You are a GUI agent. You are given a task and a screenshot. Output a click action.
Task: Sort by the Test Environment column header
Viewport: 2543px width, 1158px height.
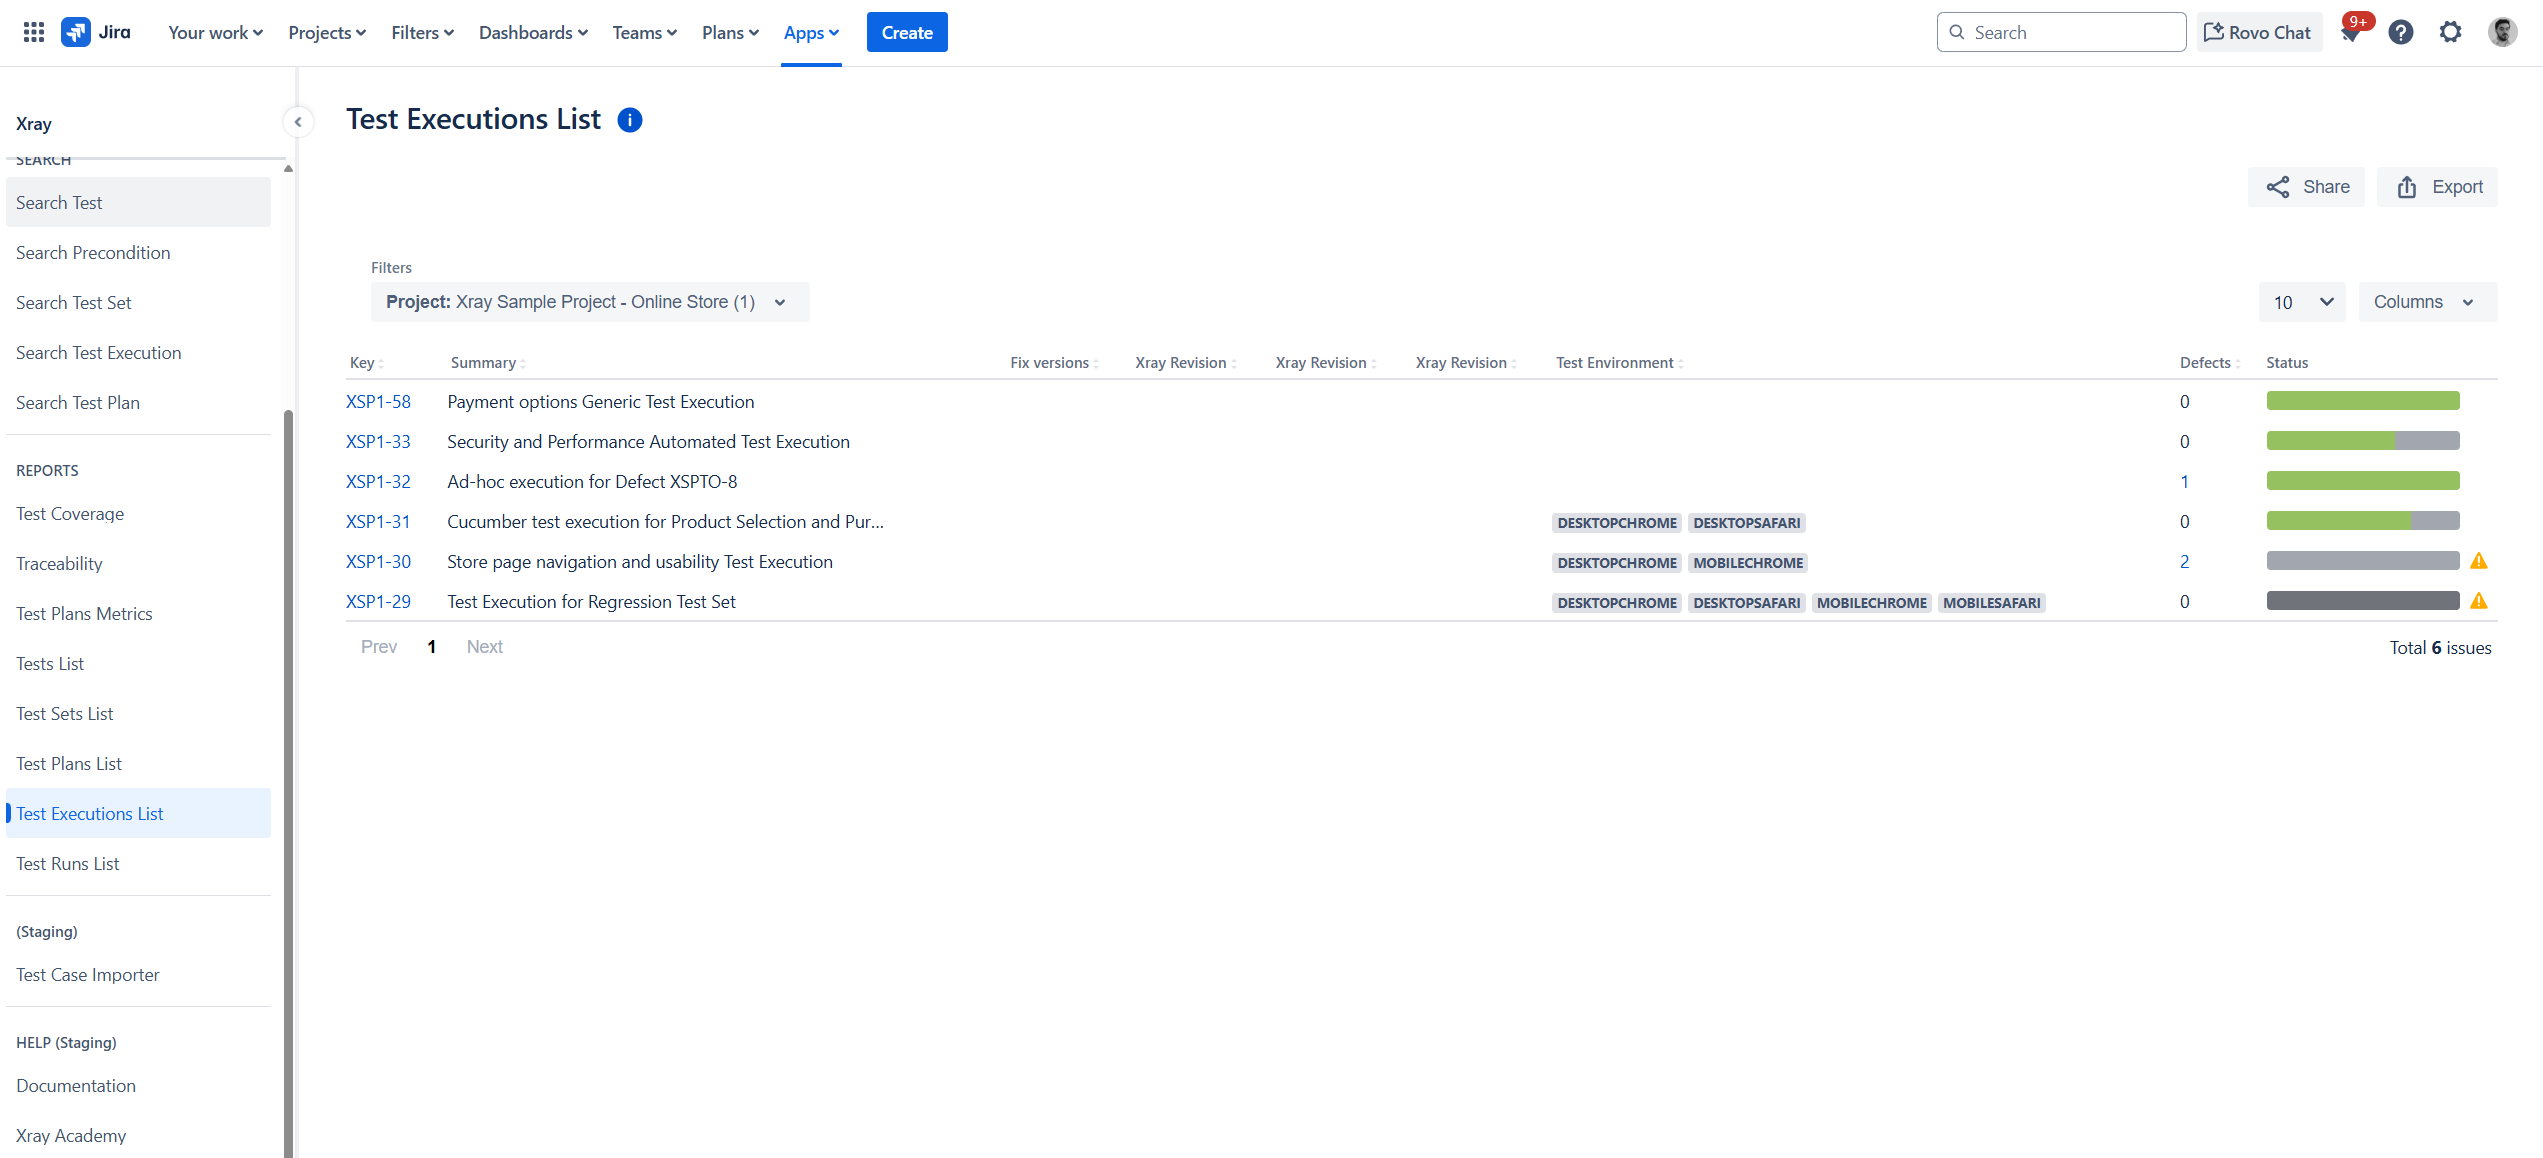click(x=1619, y=363)
